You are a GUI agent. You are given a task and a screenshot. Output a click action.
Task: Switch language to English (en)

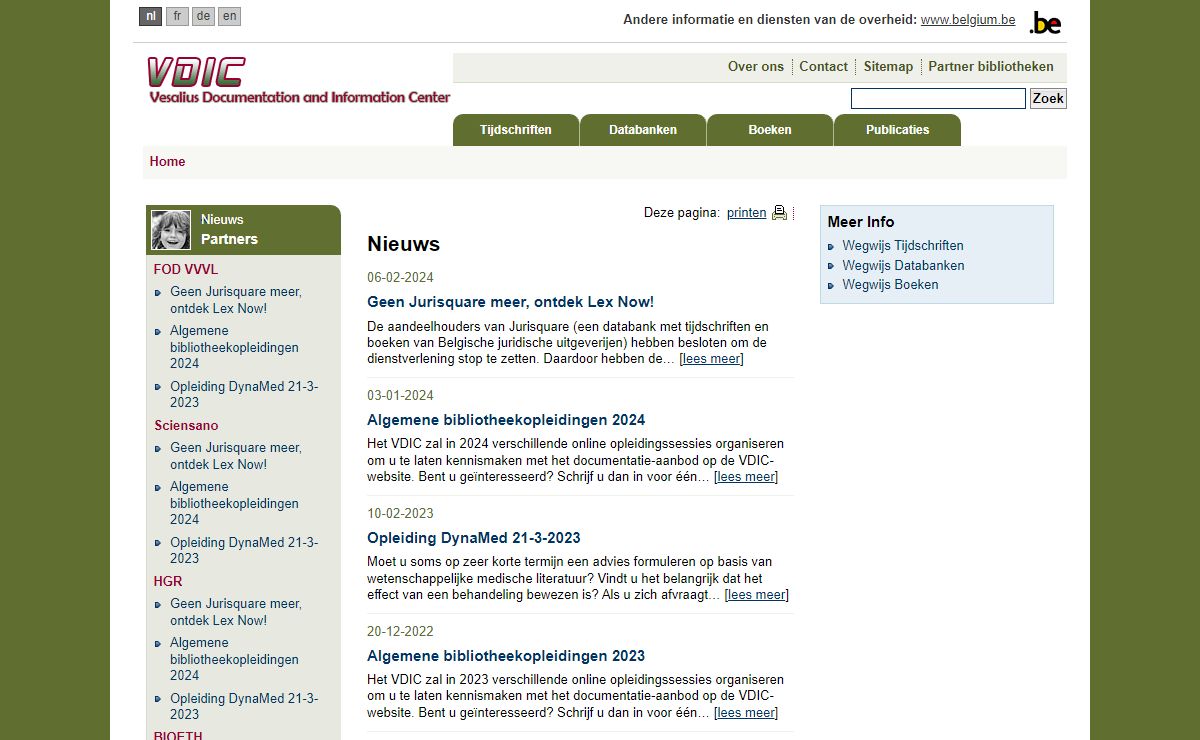pyautogui.click(x=229, y=16)
